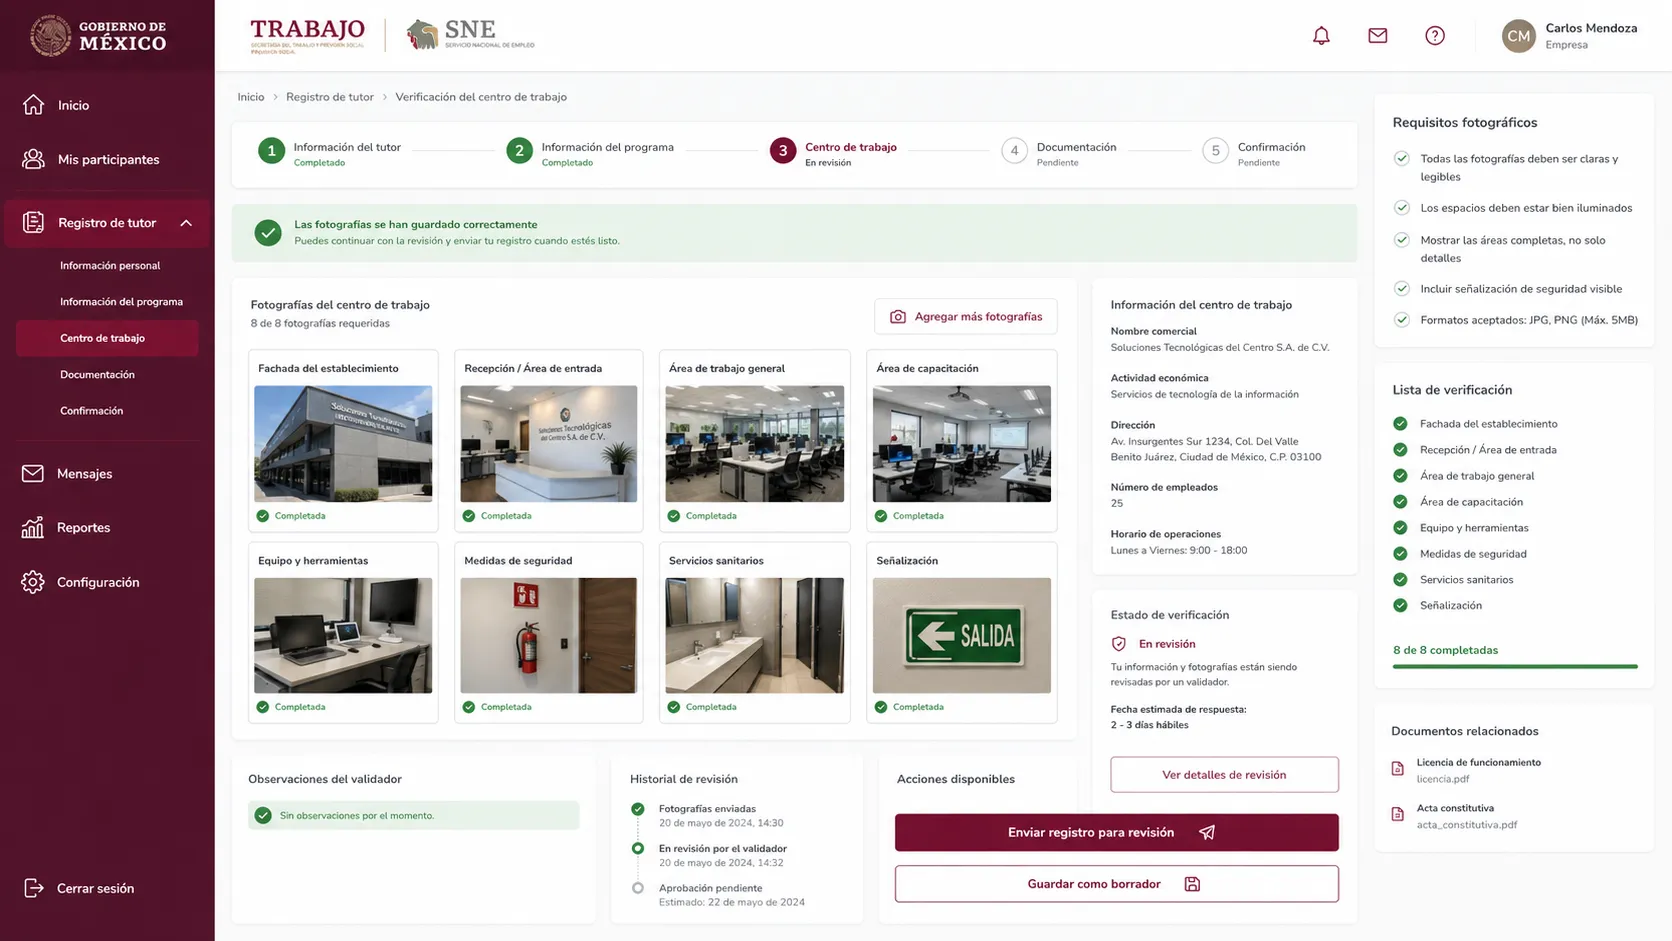1672x941 pixels.
Task: Click the Acta constitutiva file icon
Action: (x=1398, y=815)
